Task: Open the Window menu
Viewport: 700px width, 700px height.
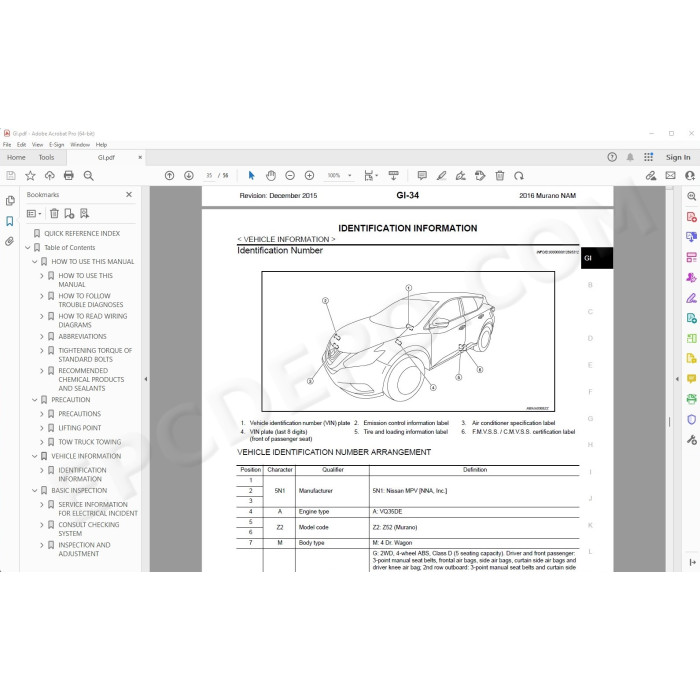Action: 80,145
